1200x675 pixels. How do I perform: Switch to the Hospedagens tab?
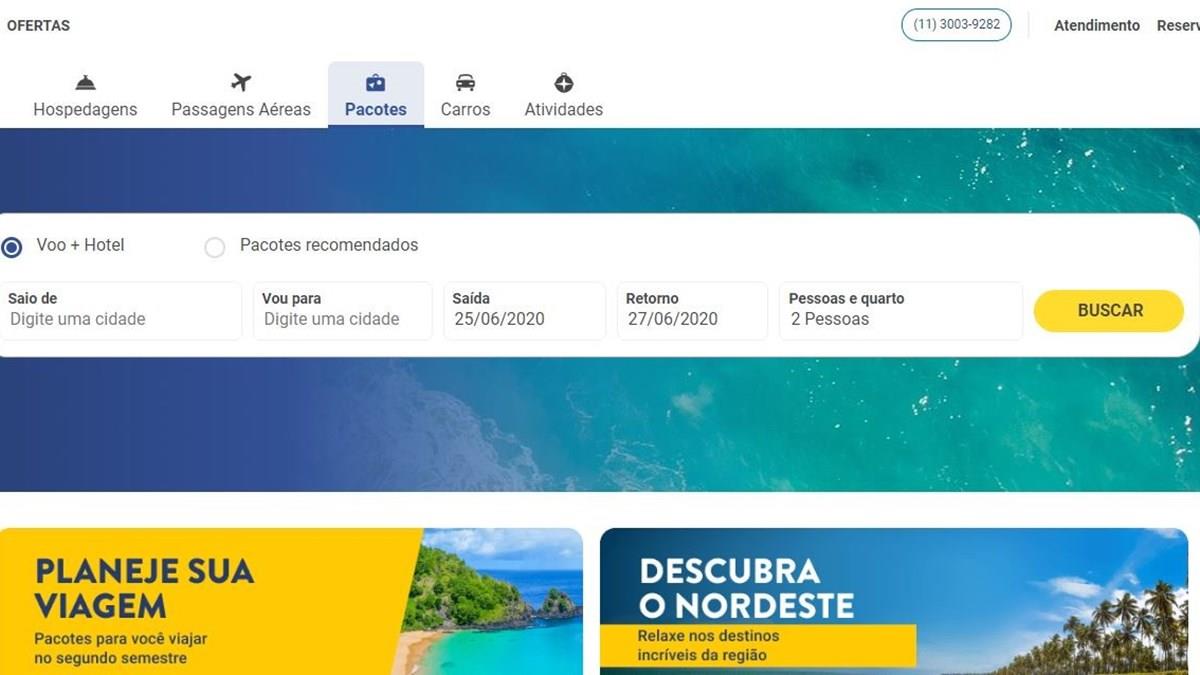click(x=85, y=95)
